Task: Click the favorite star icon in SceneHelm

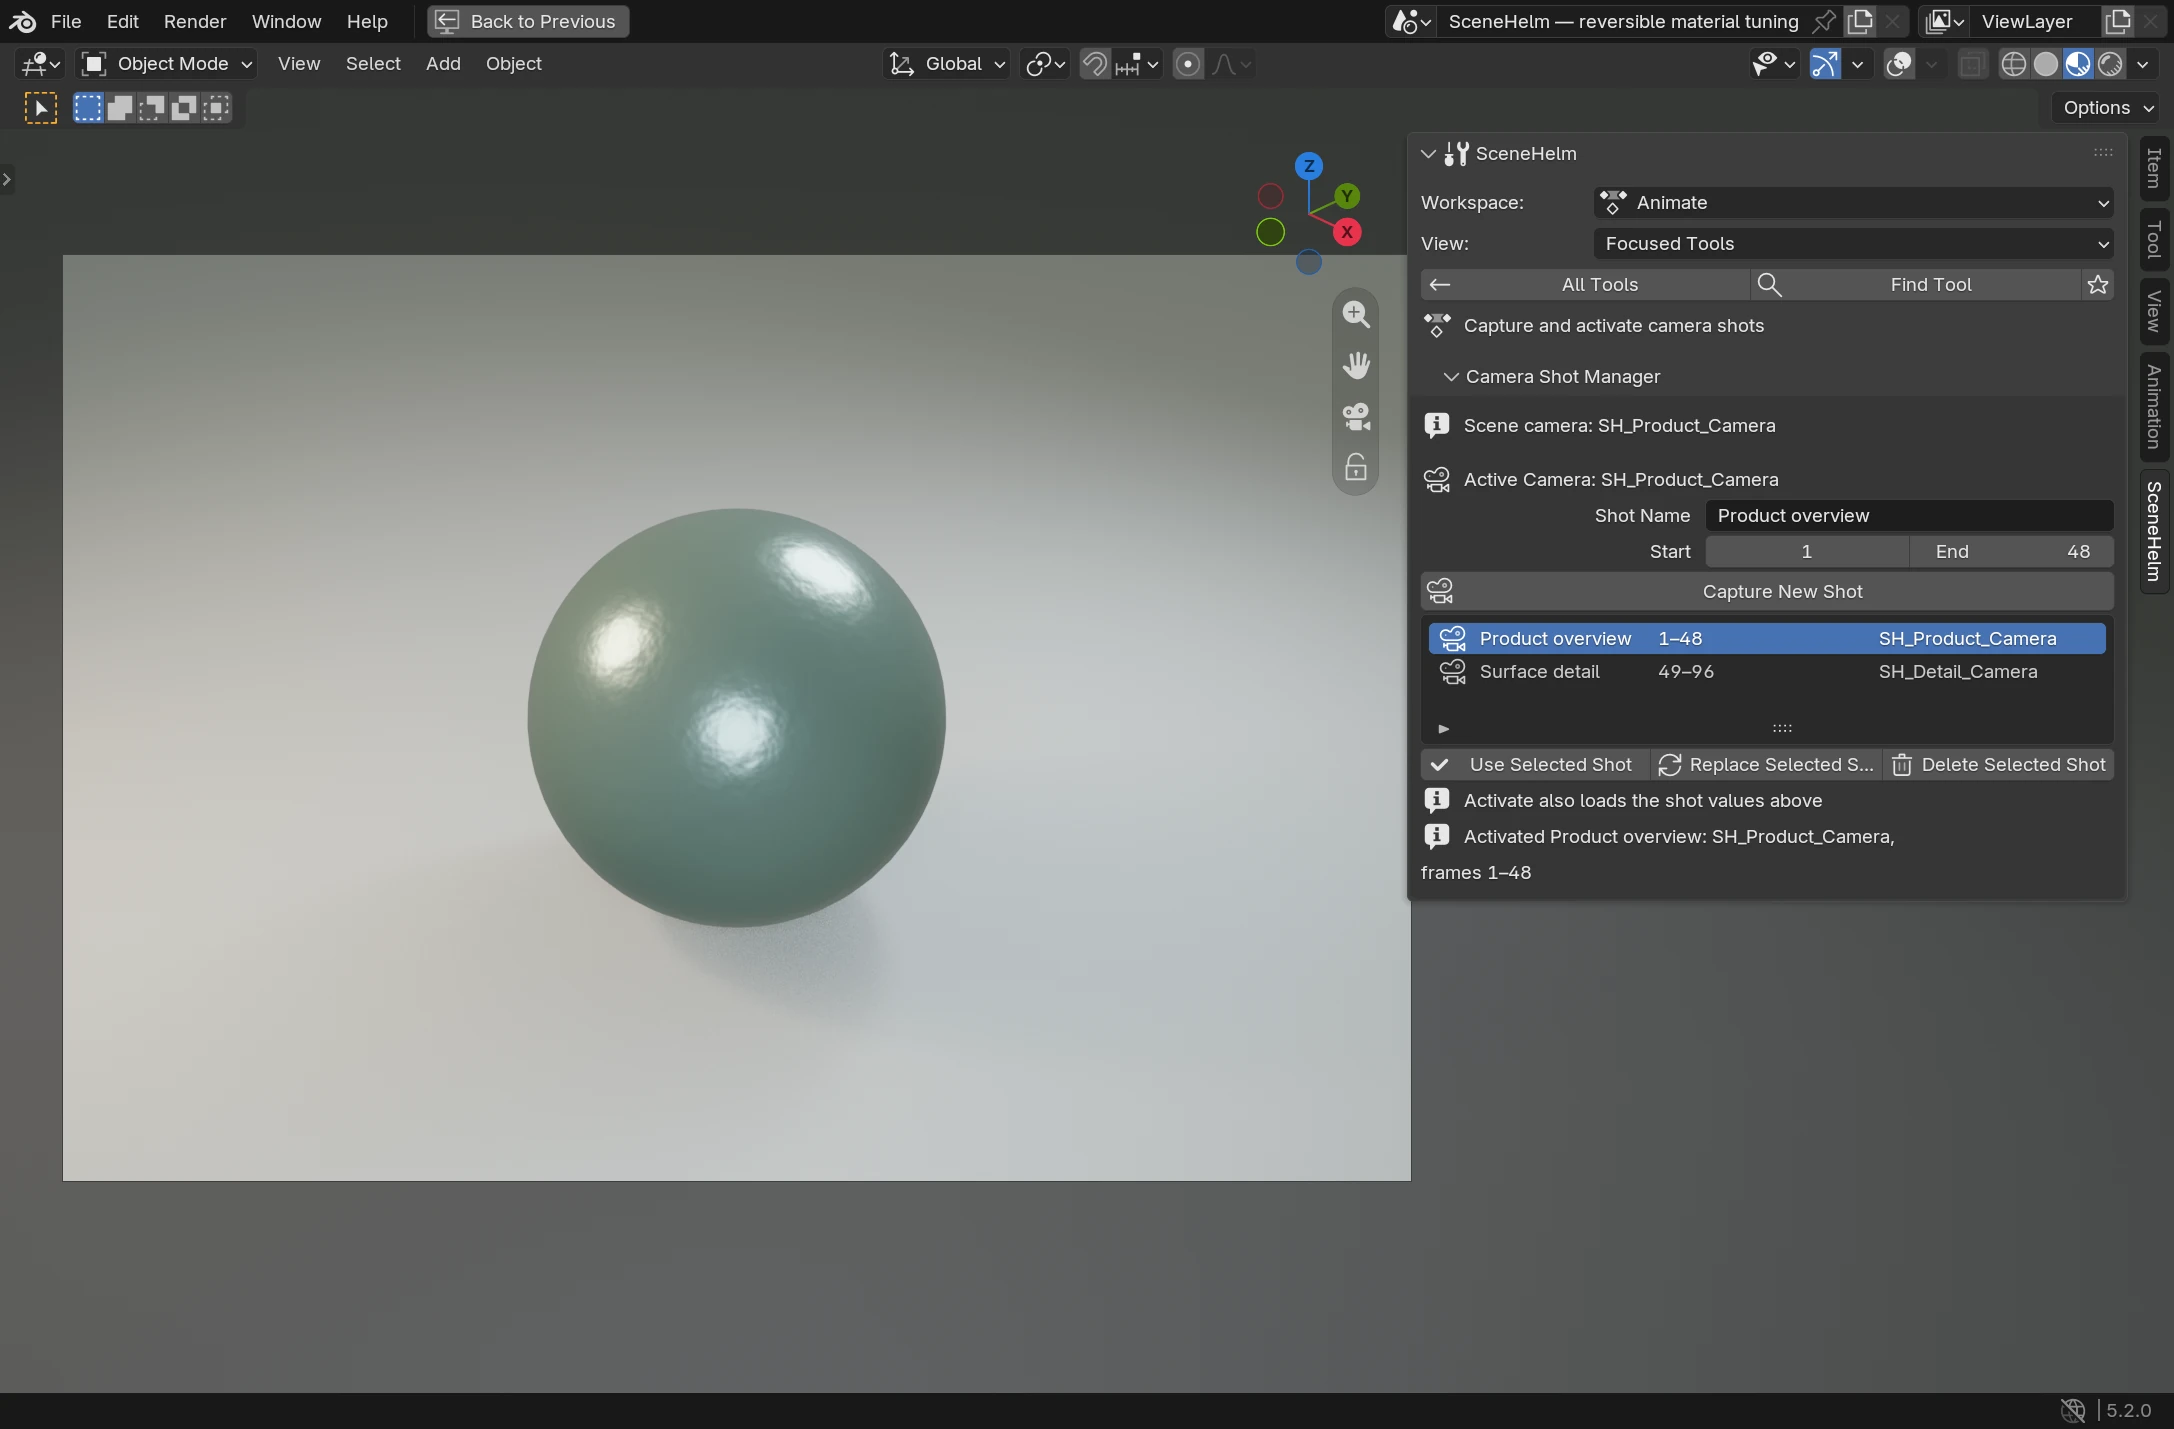Action: point(2098,285)
